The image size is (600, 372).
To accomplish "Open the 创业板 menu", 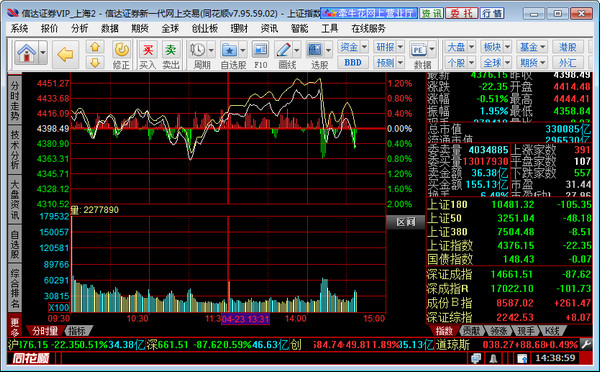I will point(205,28).
